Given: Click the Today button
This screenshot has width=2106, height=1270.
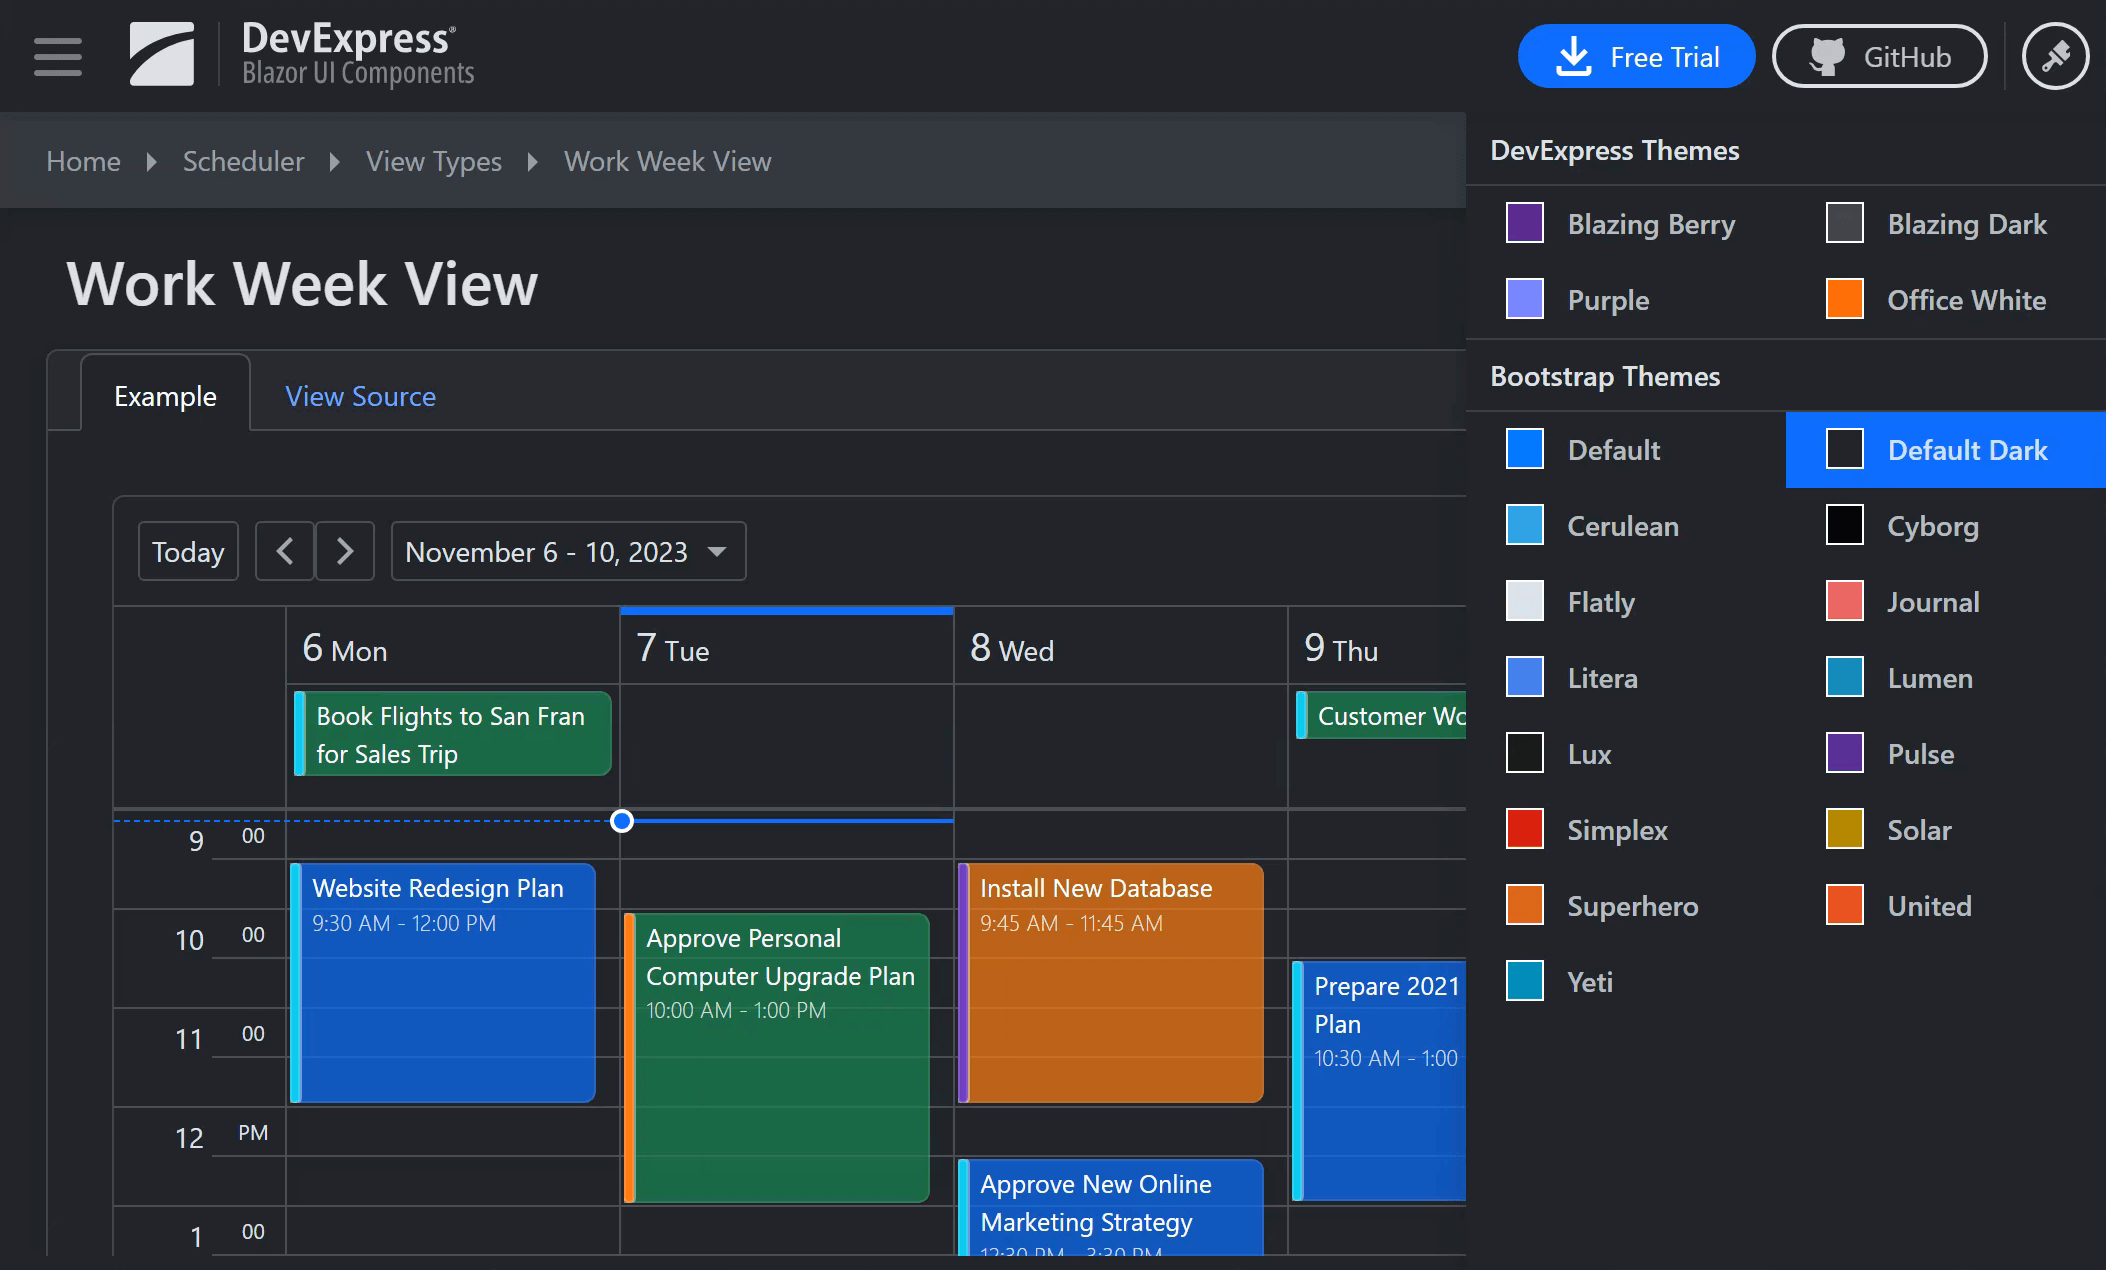Looking at the screenshot, I should coord(187,551).
